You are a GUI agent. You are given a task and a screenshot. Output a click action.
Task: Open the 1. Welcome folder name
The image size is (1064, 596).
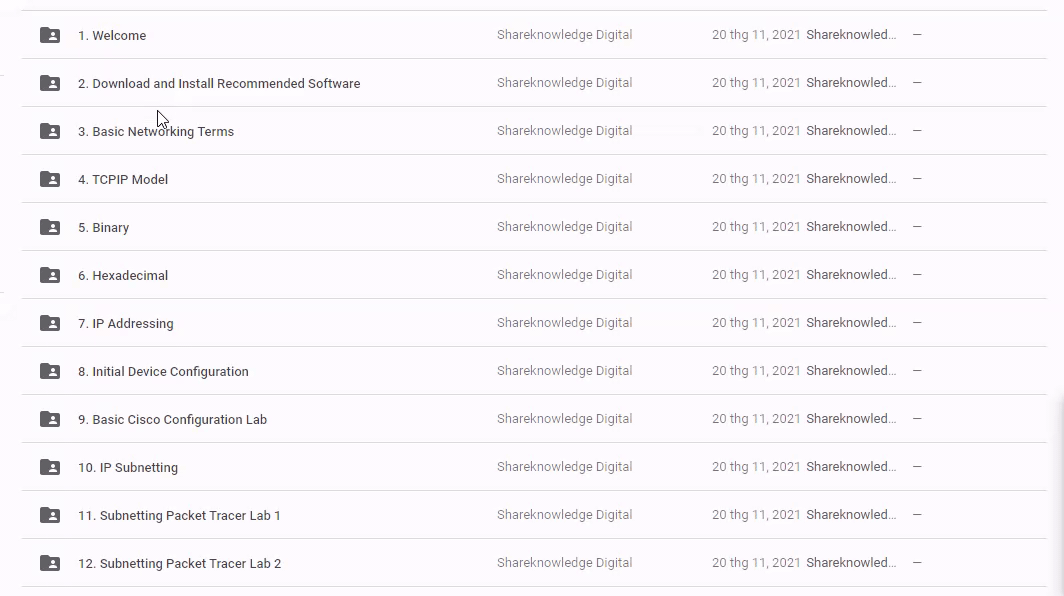112,36
